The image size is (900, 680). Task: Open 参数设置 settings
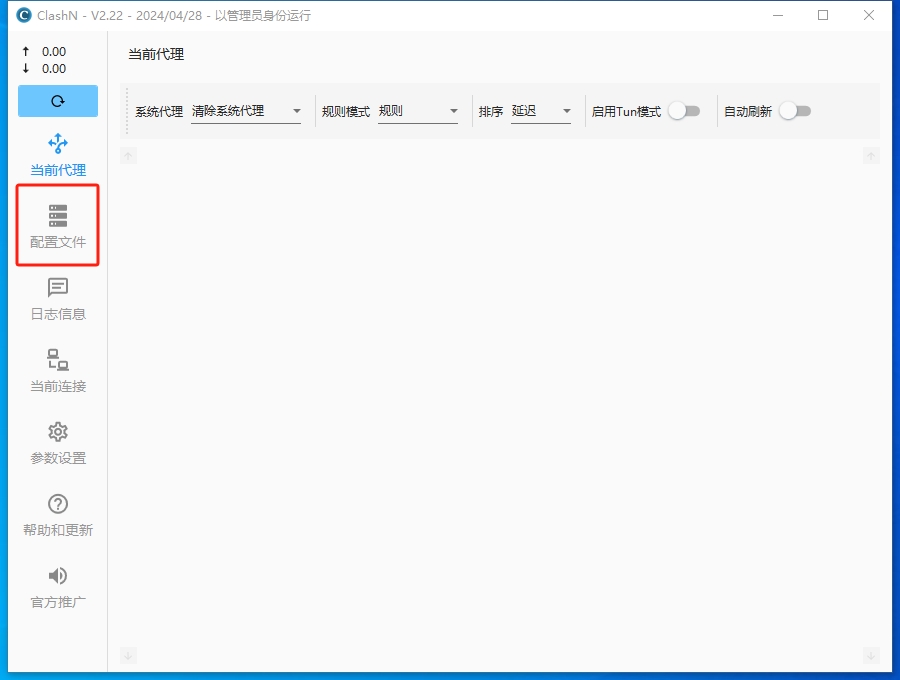click(x=57, y=443)
